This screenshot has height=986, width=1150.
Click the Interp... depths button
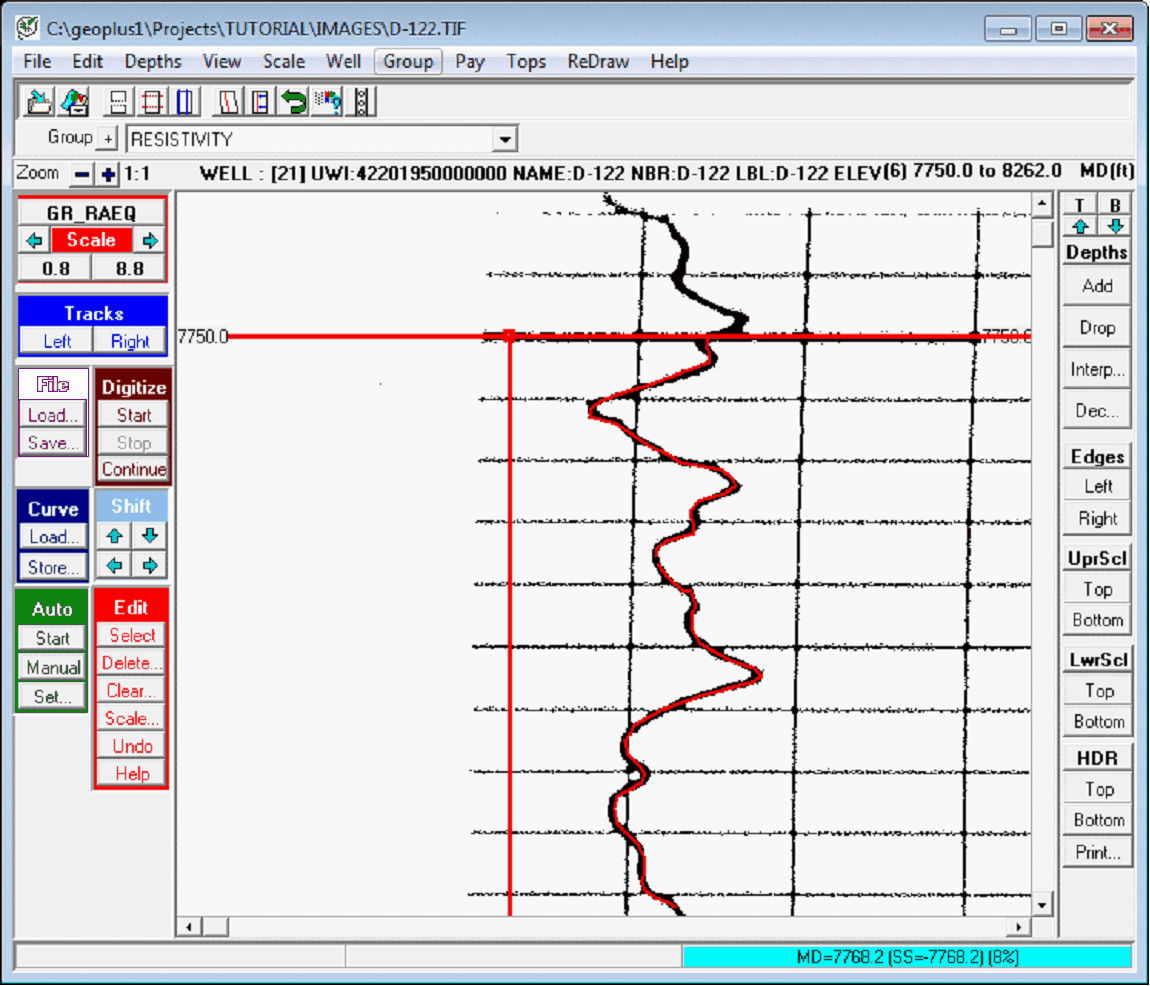coord(1097,369)
